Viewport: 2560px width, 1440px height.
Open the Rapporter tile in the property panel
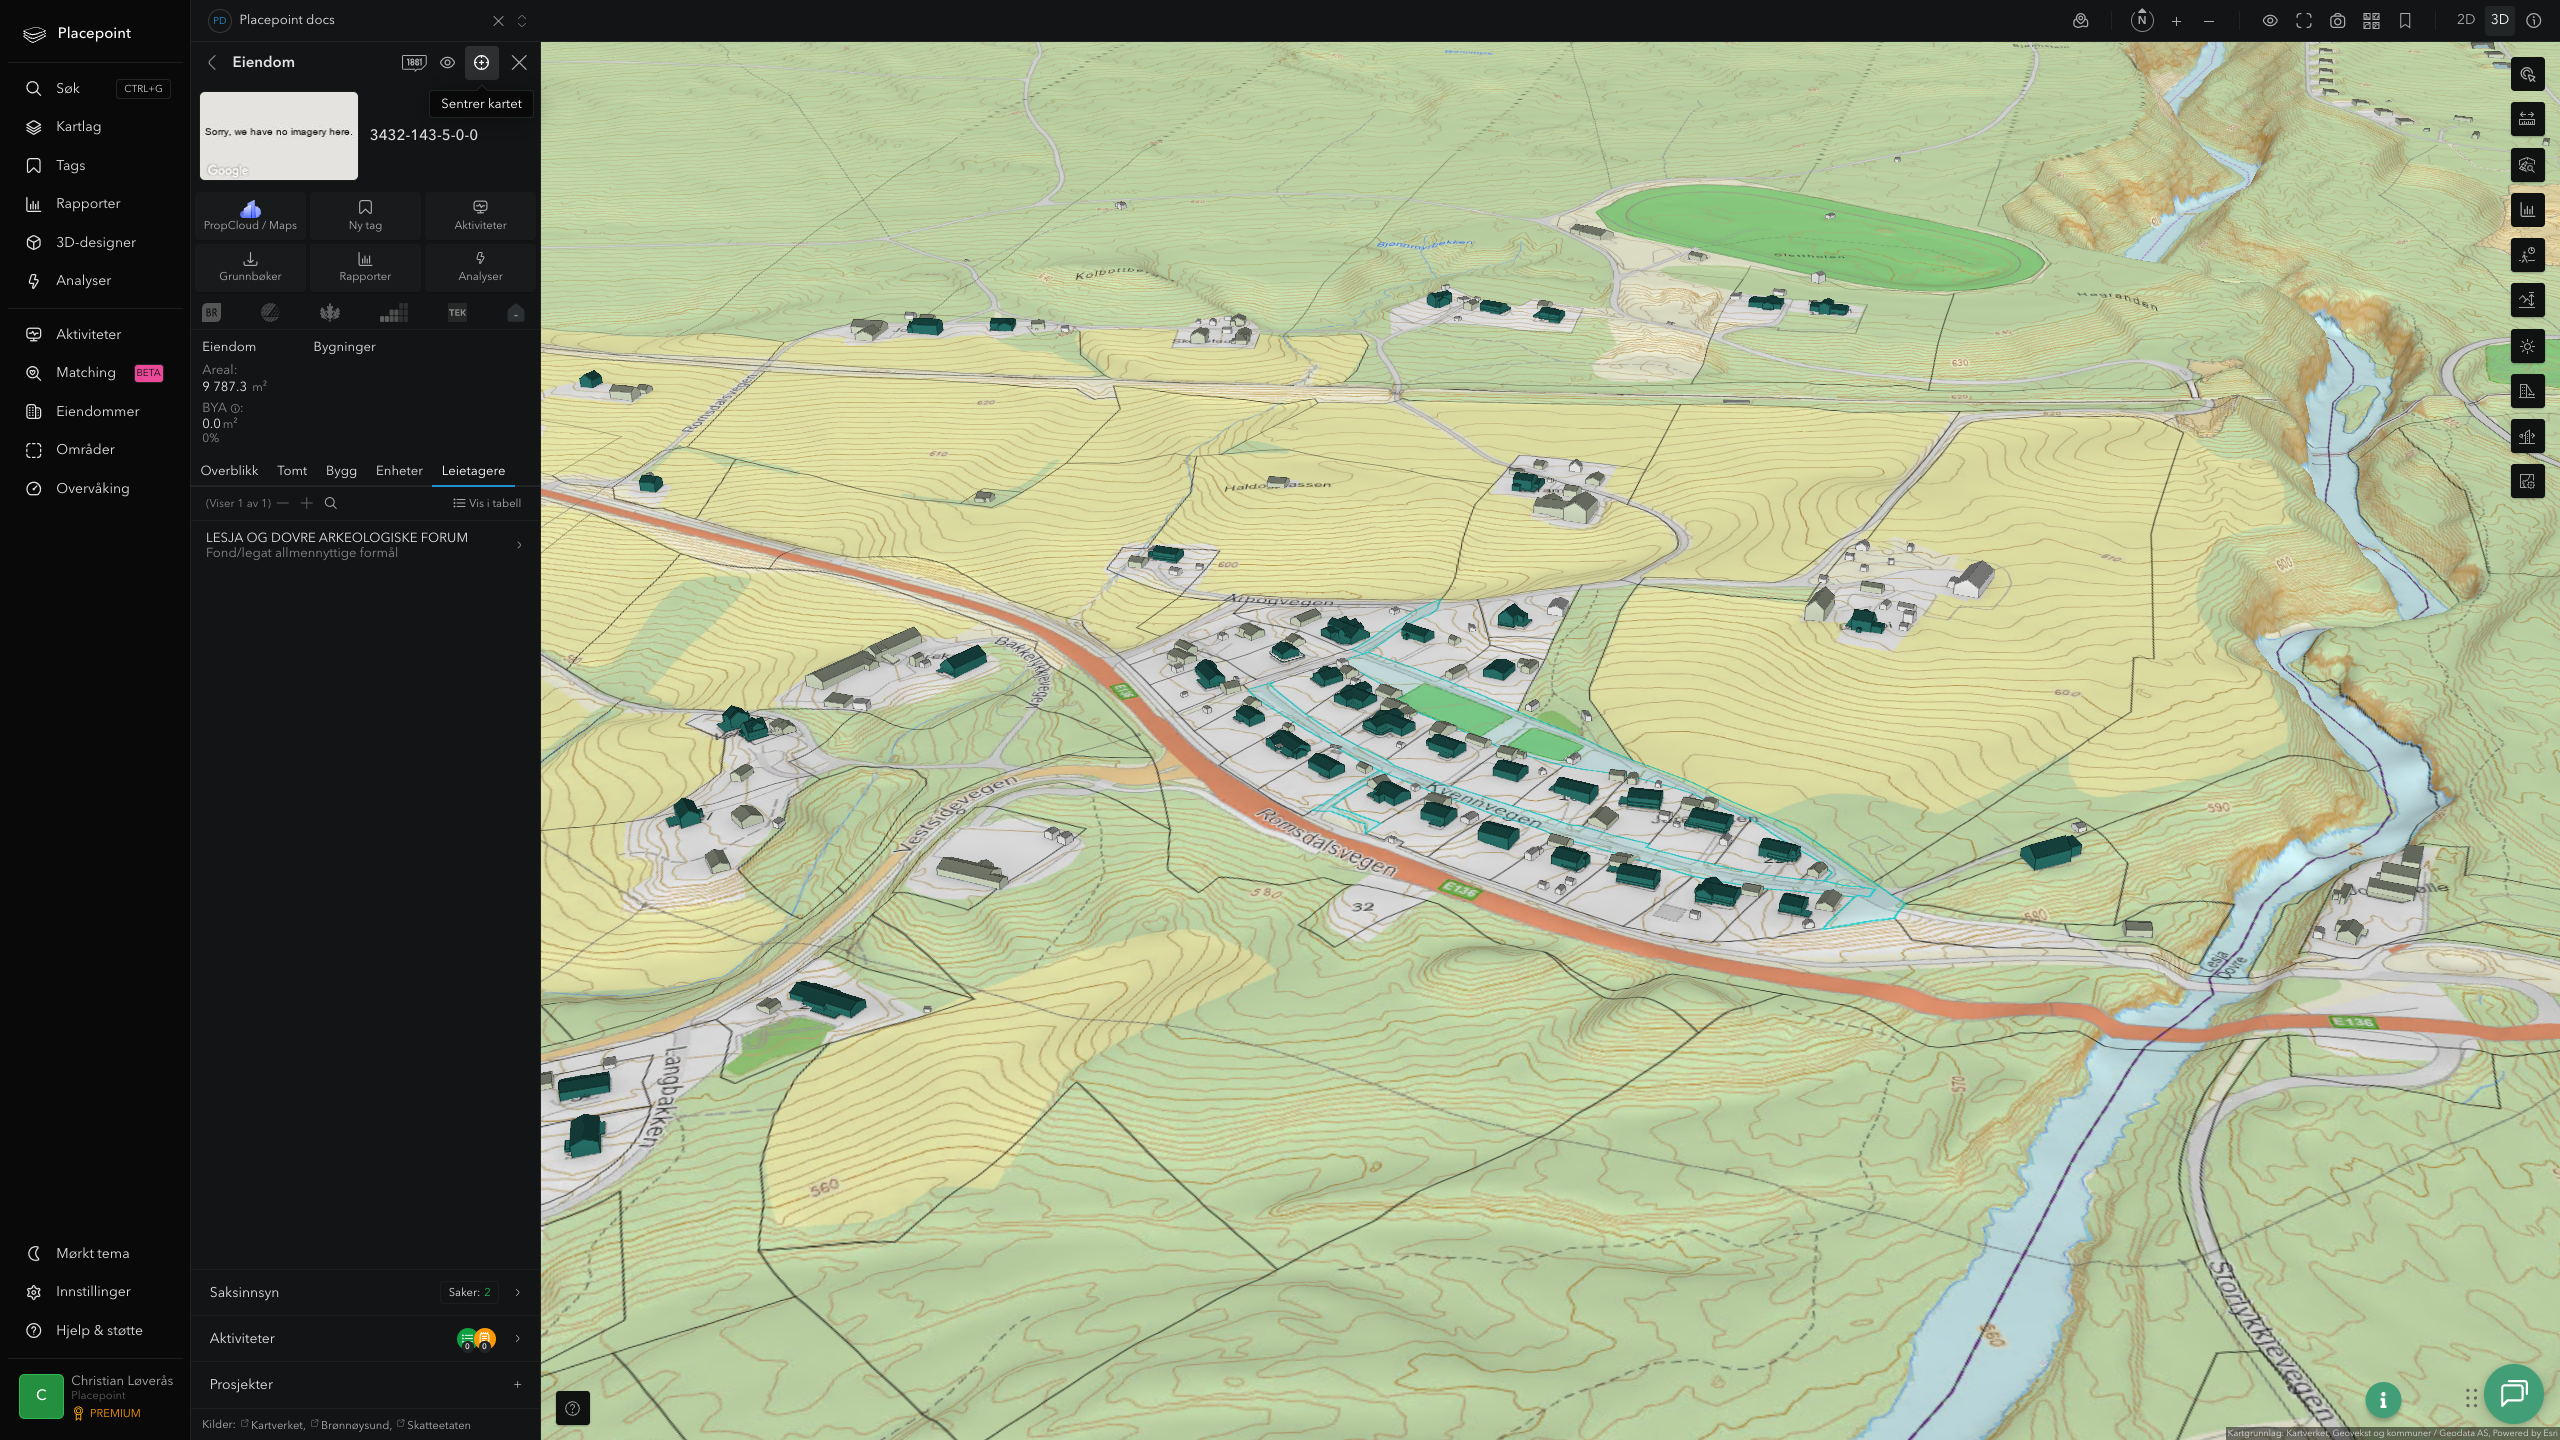coord(365,266)
